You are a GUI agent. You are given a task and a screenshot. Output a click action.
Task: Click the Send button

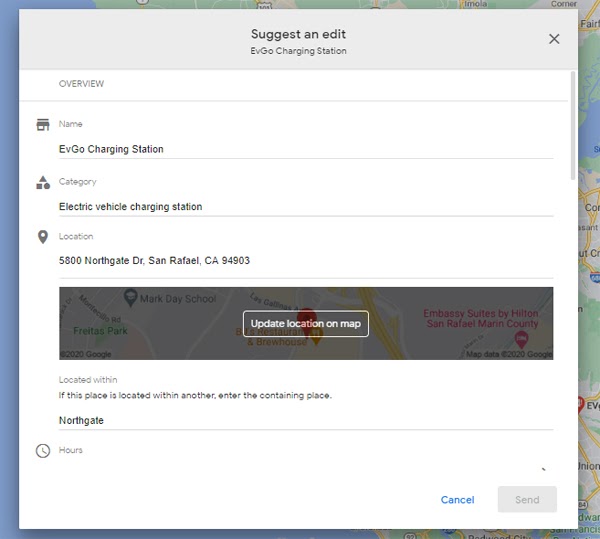tap(527, 500)
